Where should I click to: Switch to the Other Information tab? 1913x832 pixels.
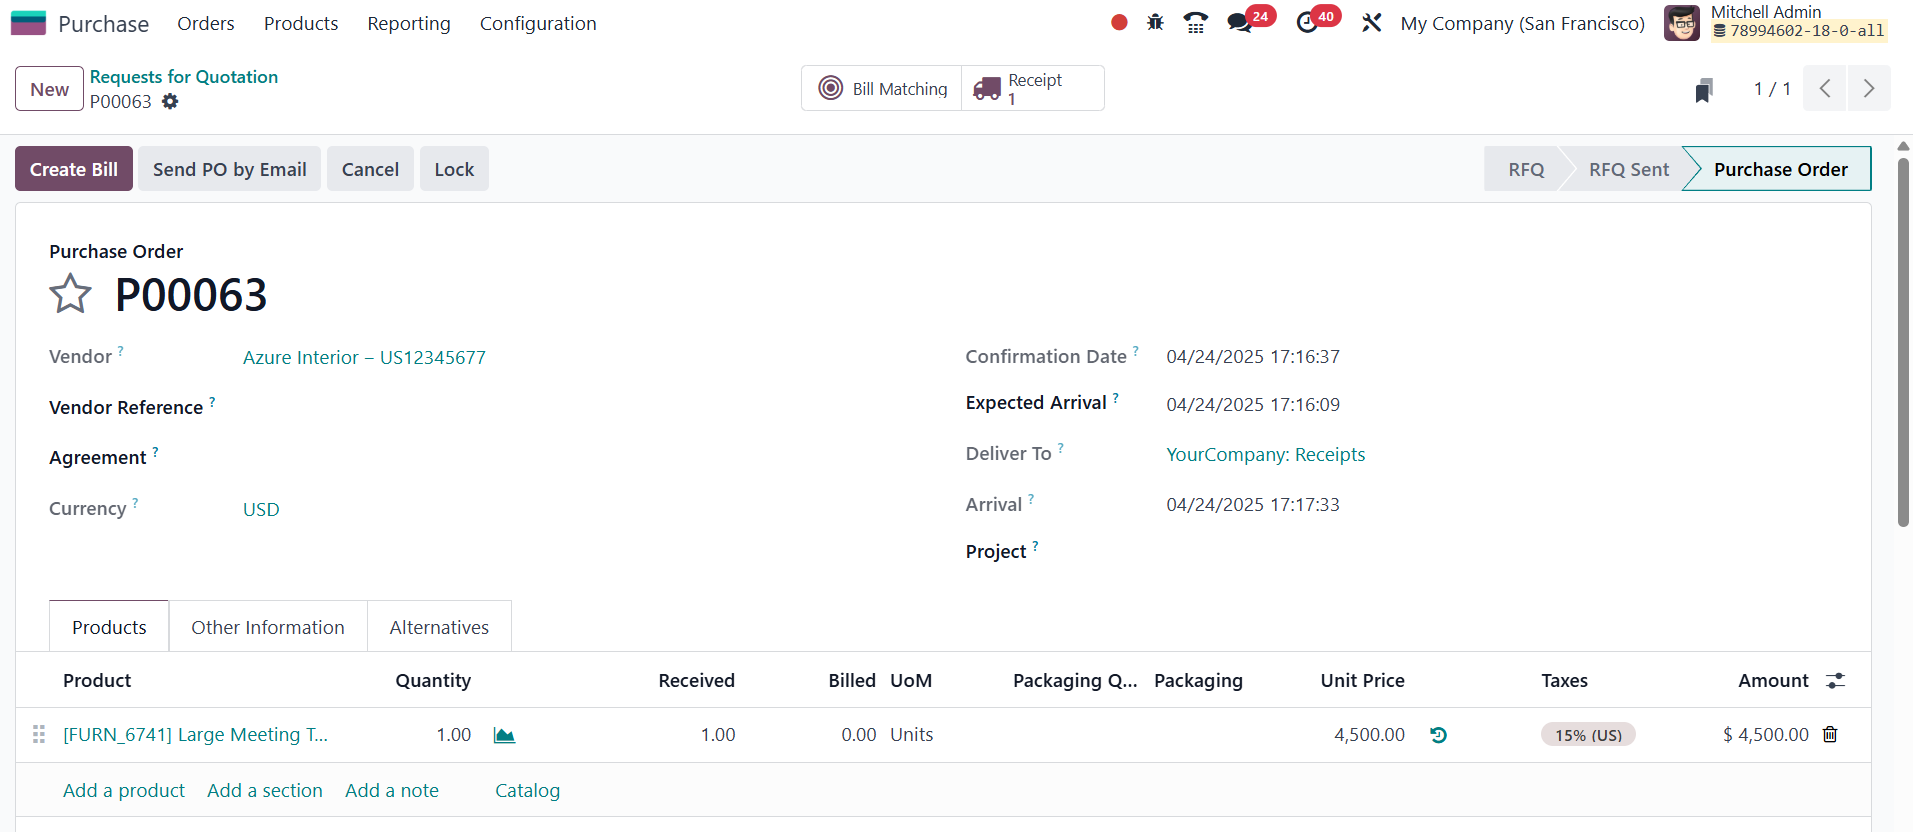pyautogui.click(x=267, y=627)
